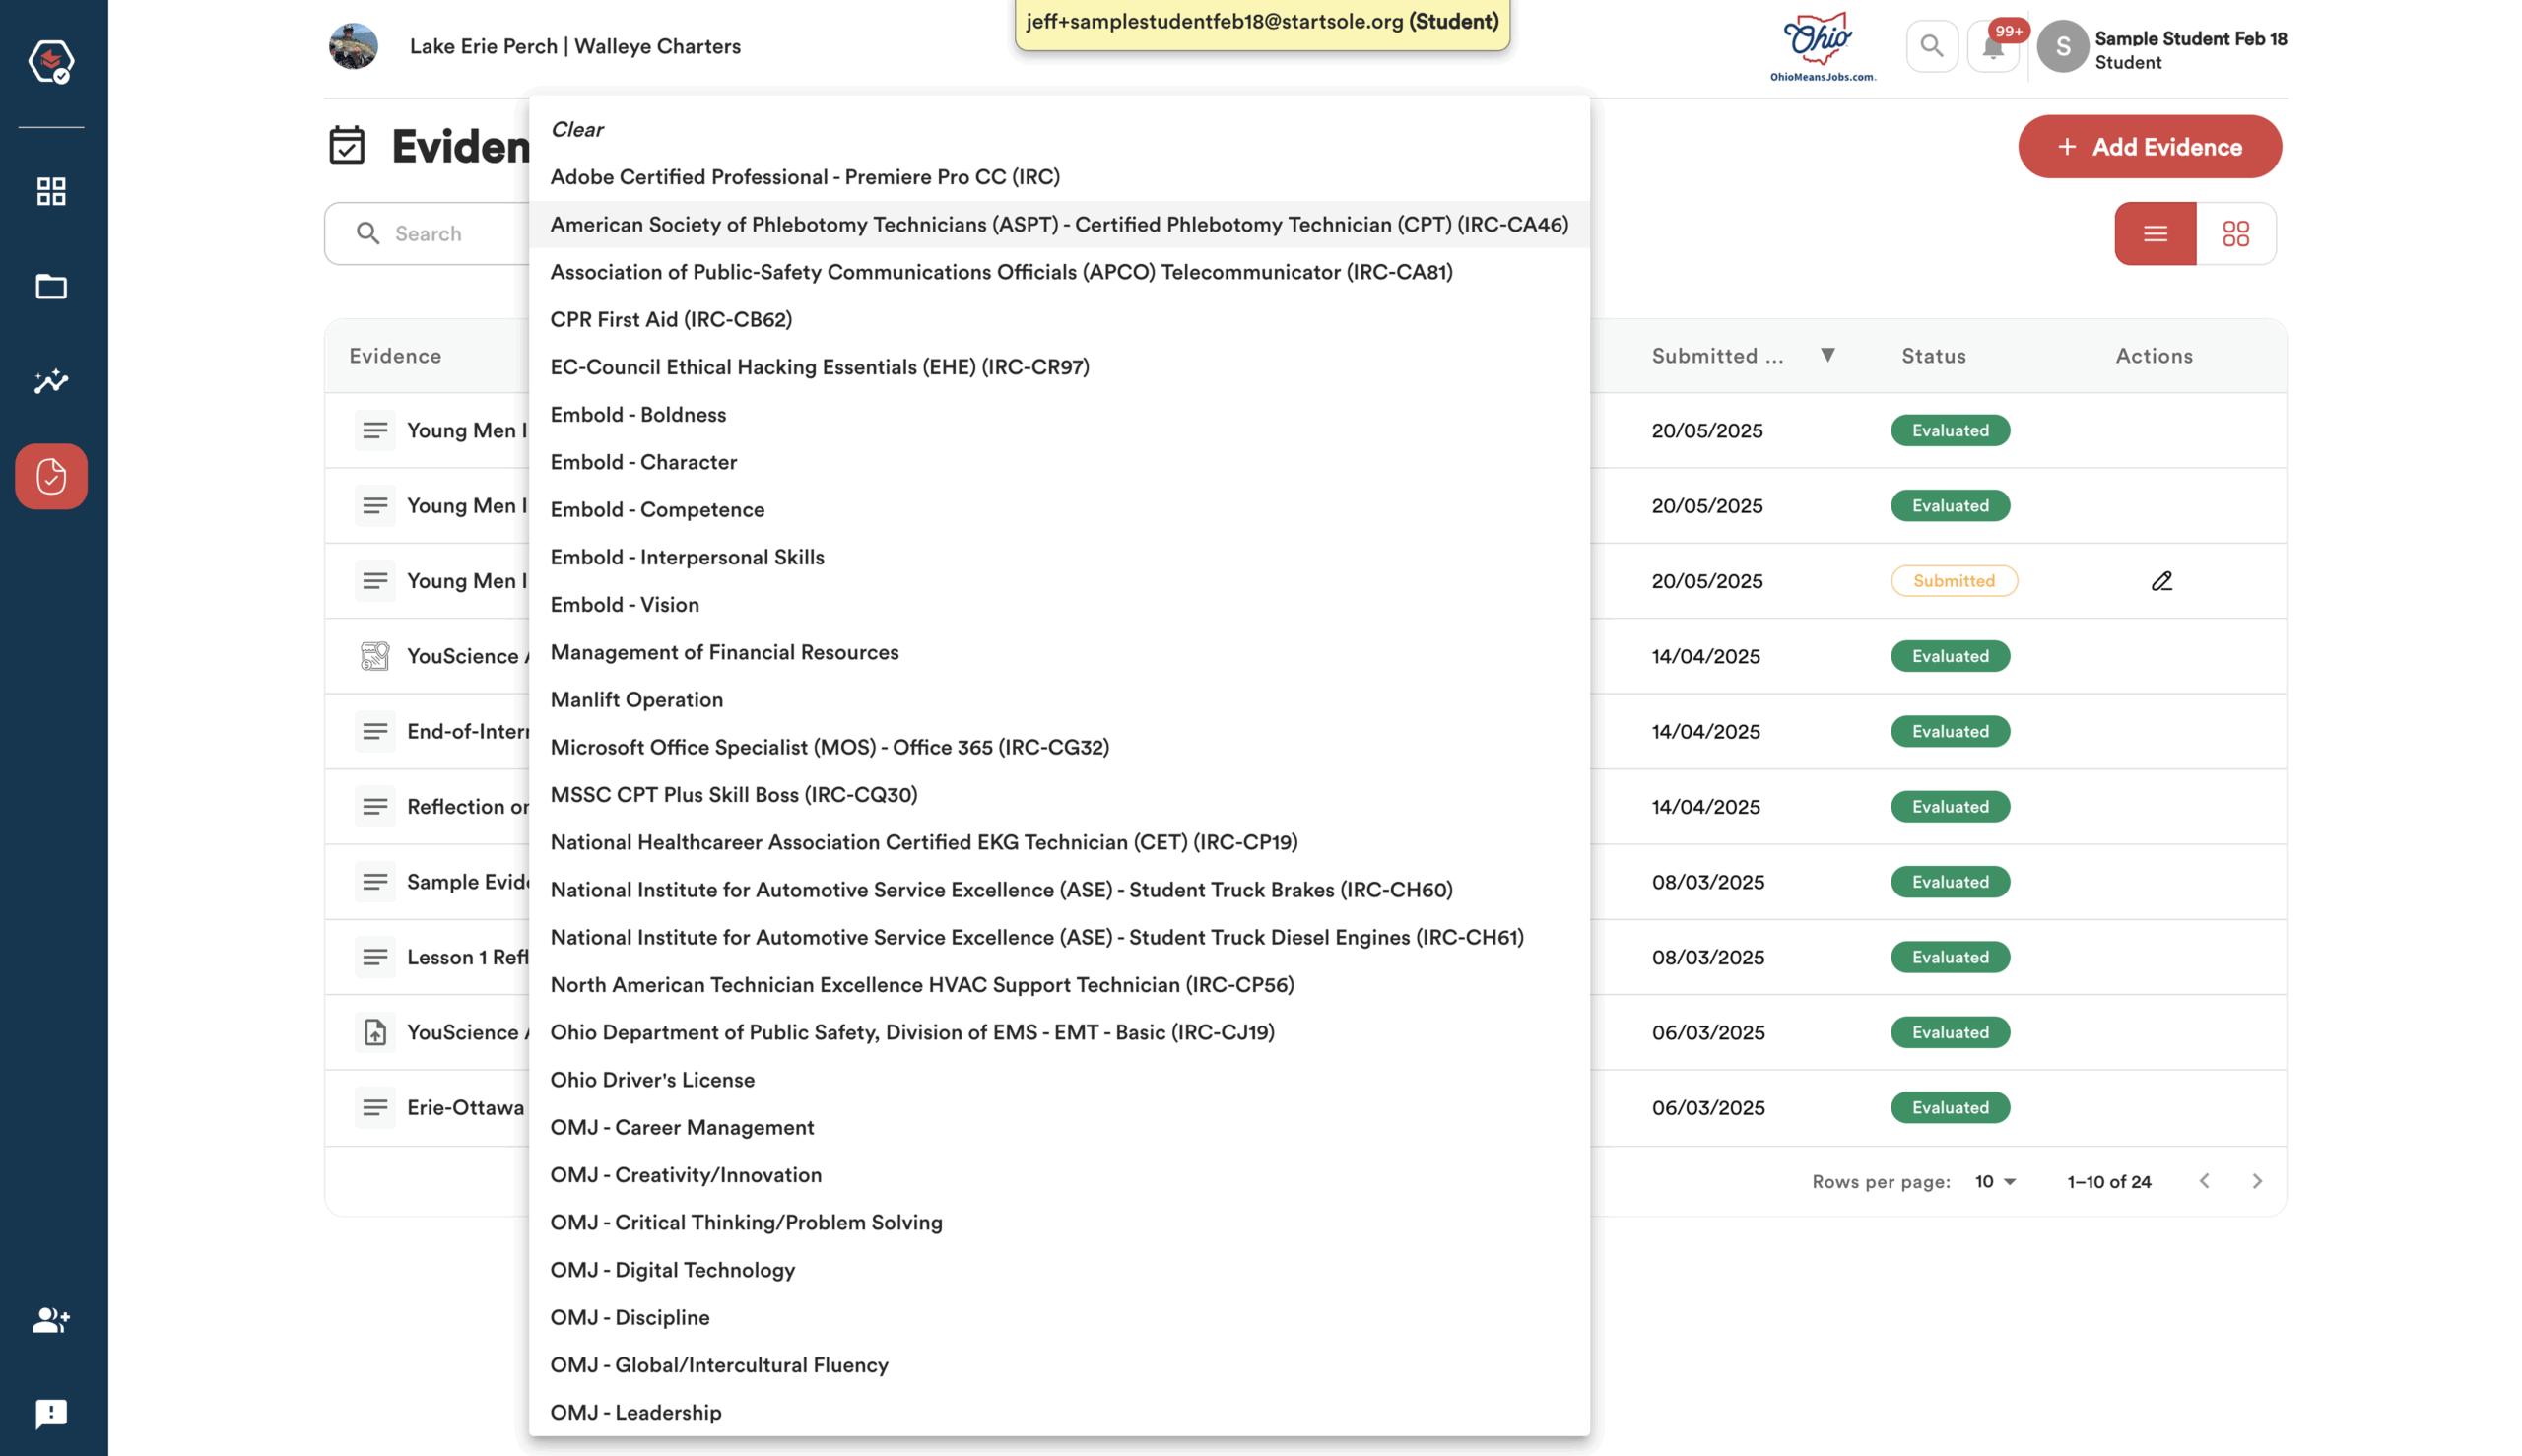Switch to list view

(x=2155, y=233)
